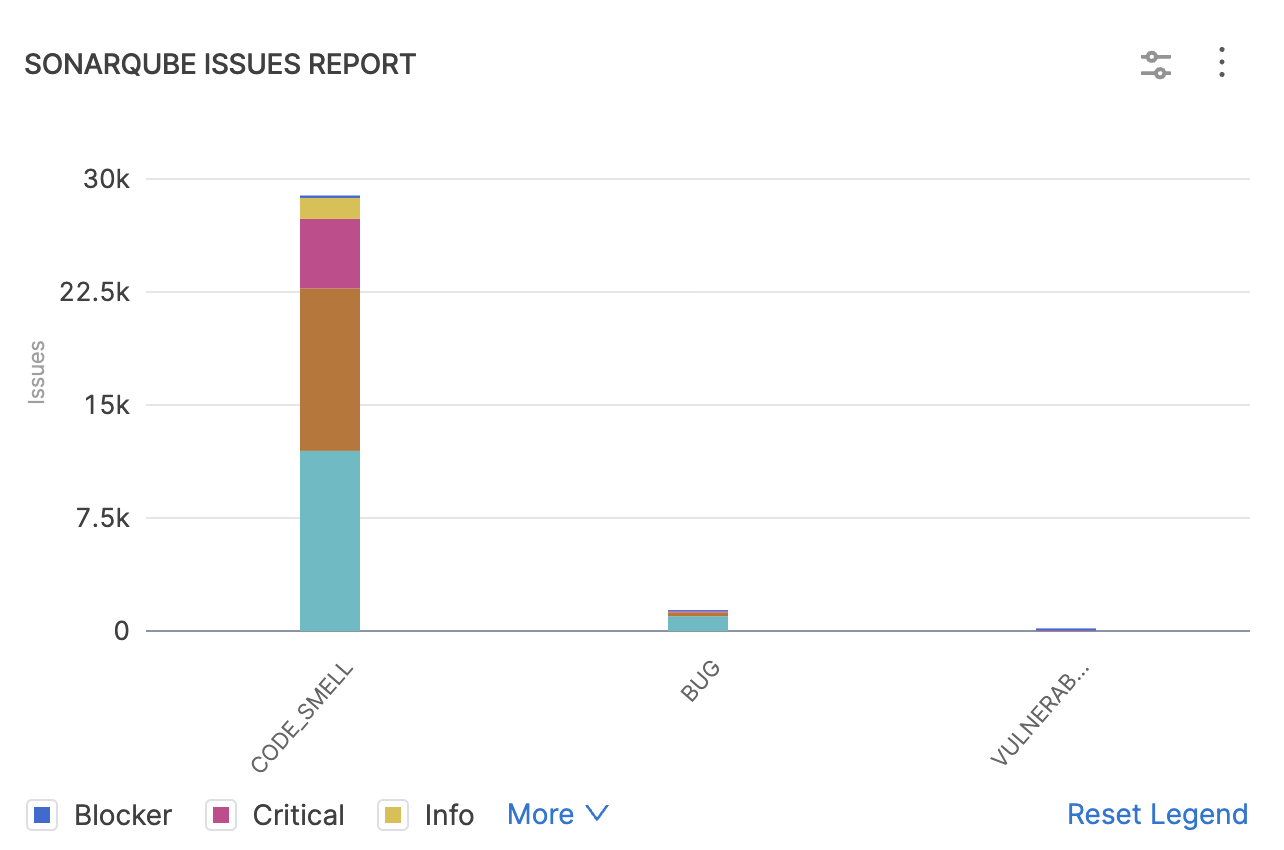1284x850 pixels.
Task: Open the widget filter settings sliders icon
Action: pos(1156,65)
